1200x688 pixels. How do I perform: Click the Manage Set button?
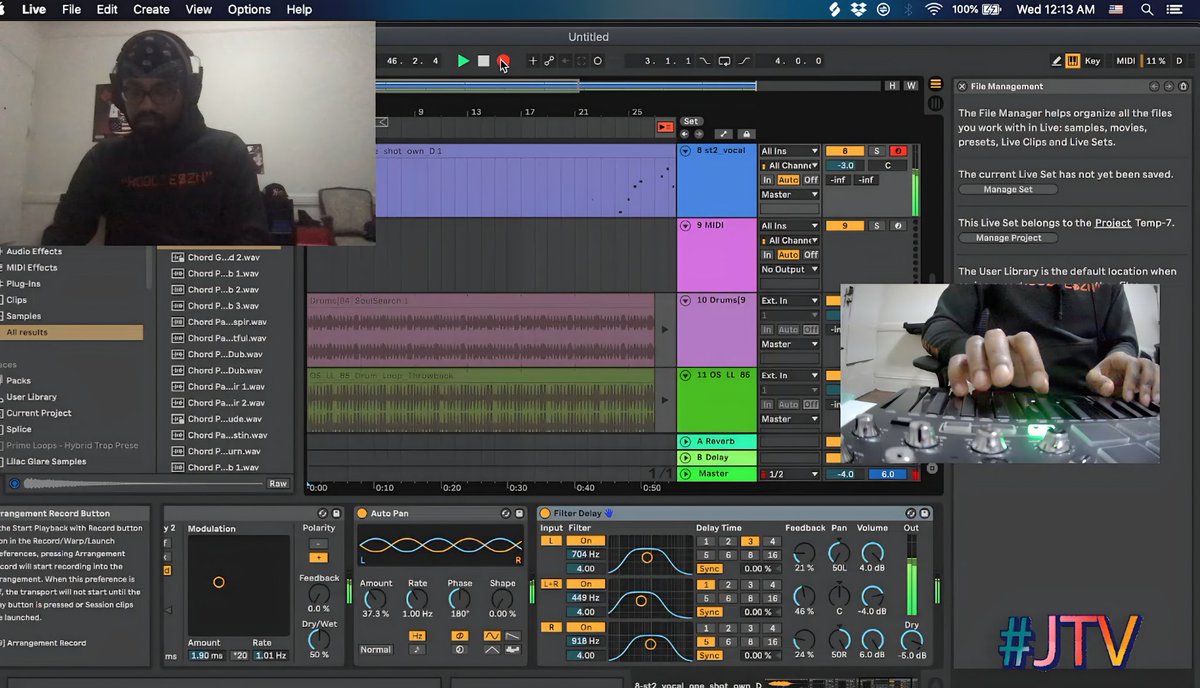coord(1008,190)
